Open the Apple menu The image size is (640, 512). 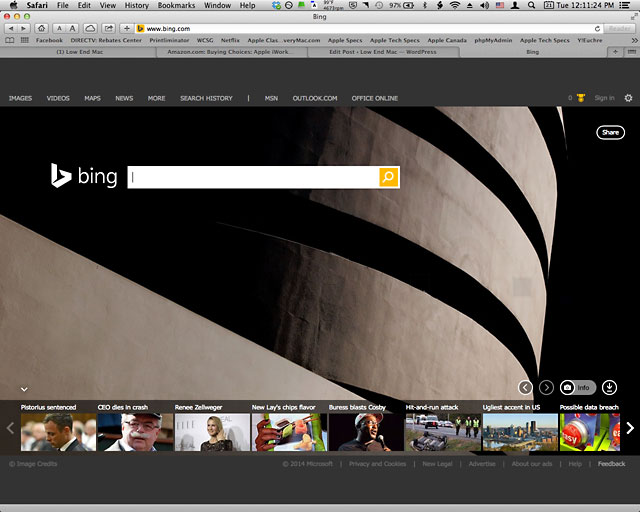[x=13, y=5]
